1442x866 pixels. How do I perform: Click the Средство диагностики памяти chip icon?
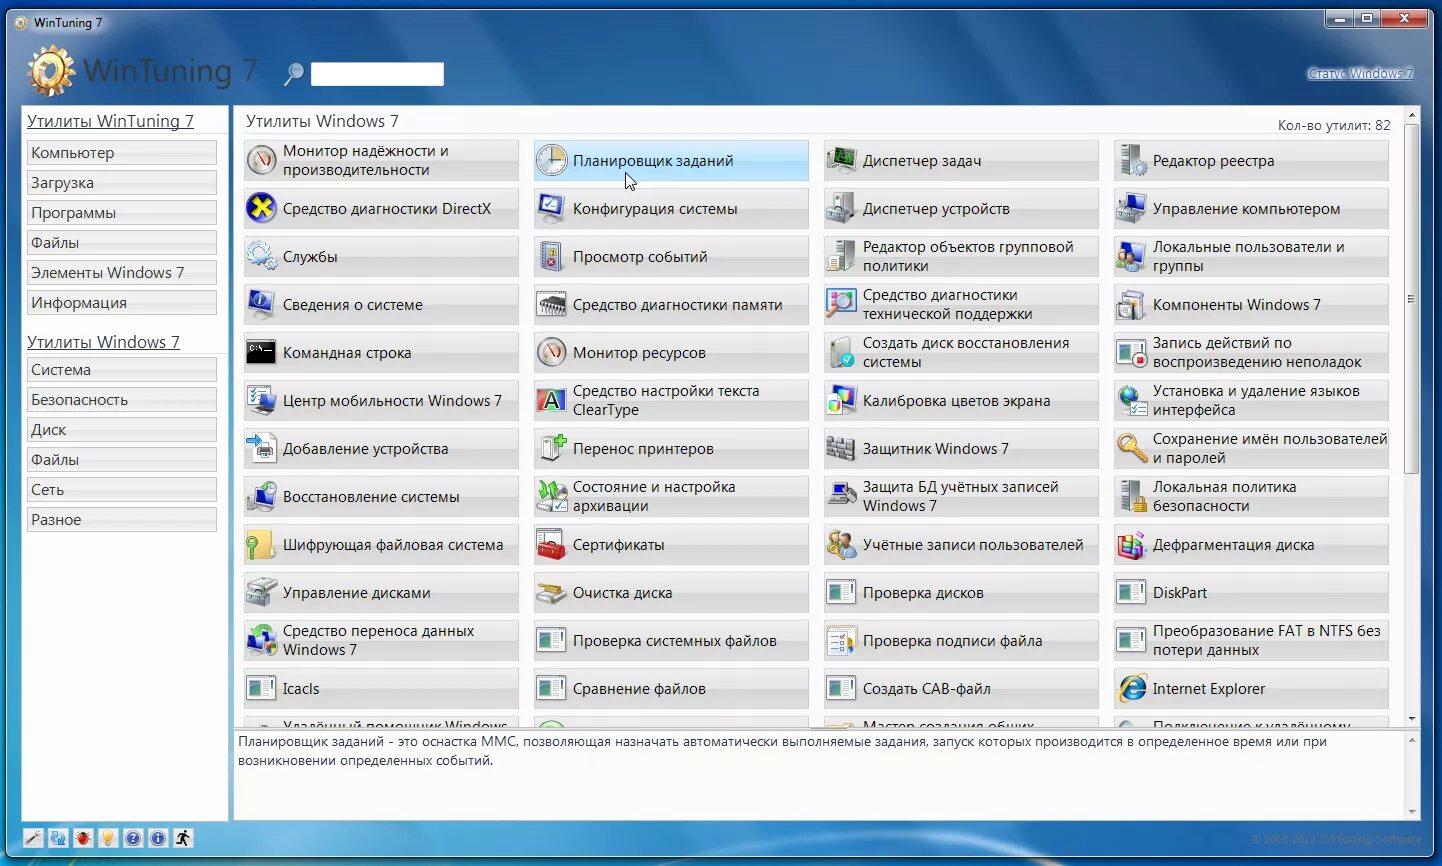pyautogui.click(x=551, y=304)
